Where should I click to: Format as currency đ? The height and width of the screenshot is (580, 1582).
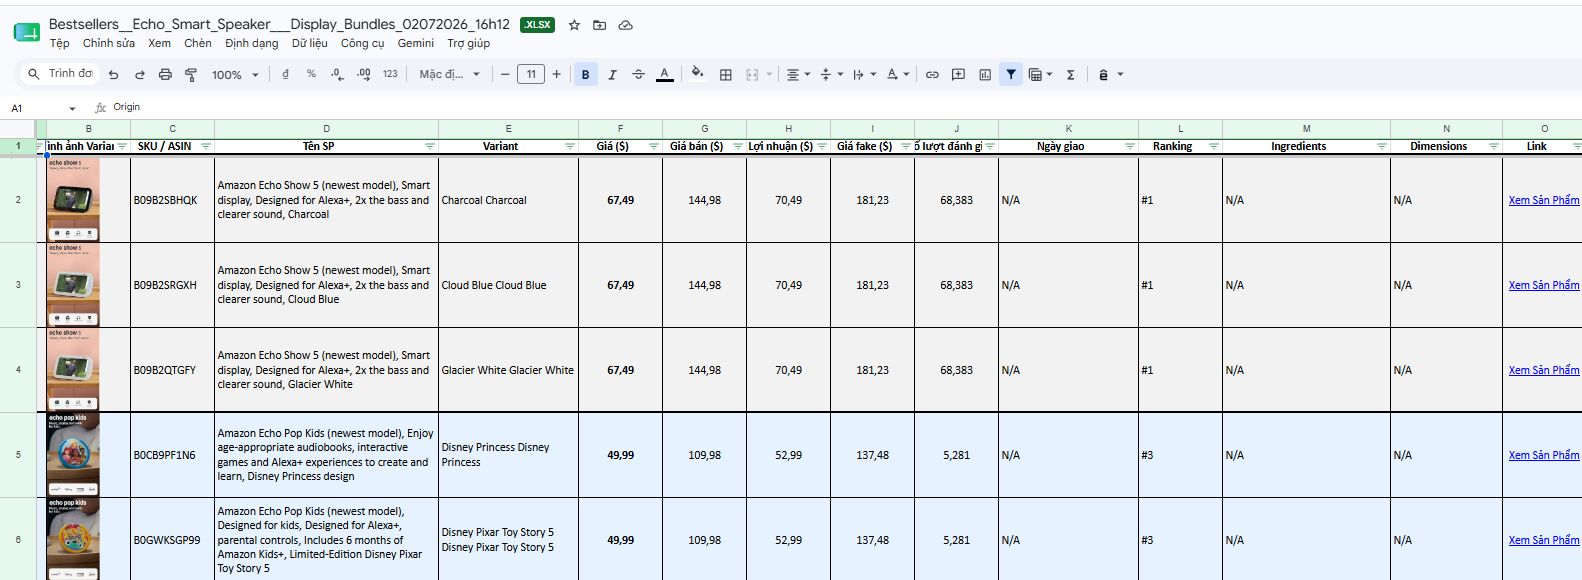click(285, 74)
